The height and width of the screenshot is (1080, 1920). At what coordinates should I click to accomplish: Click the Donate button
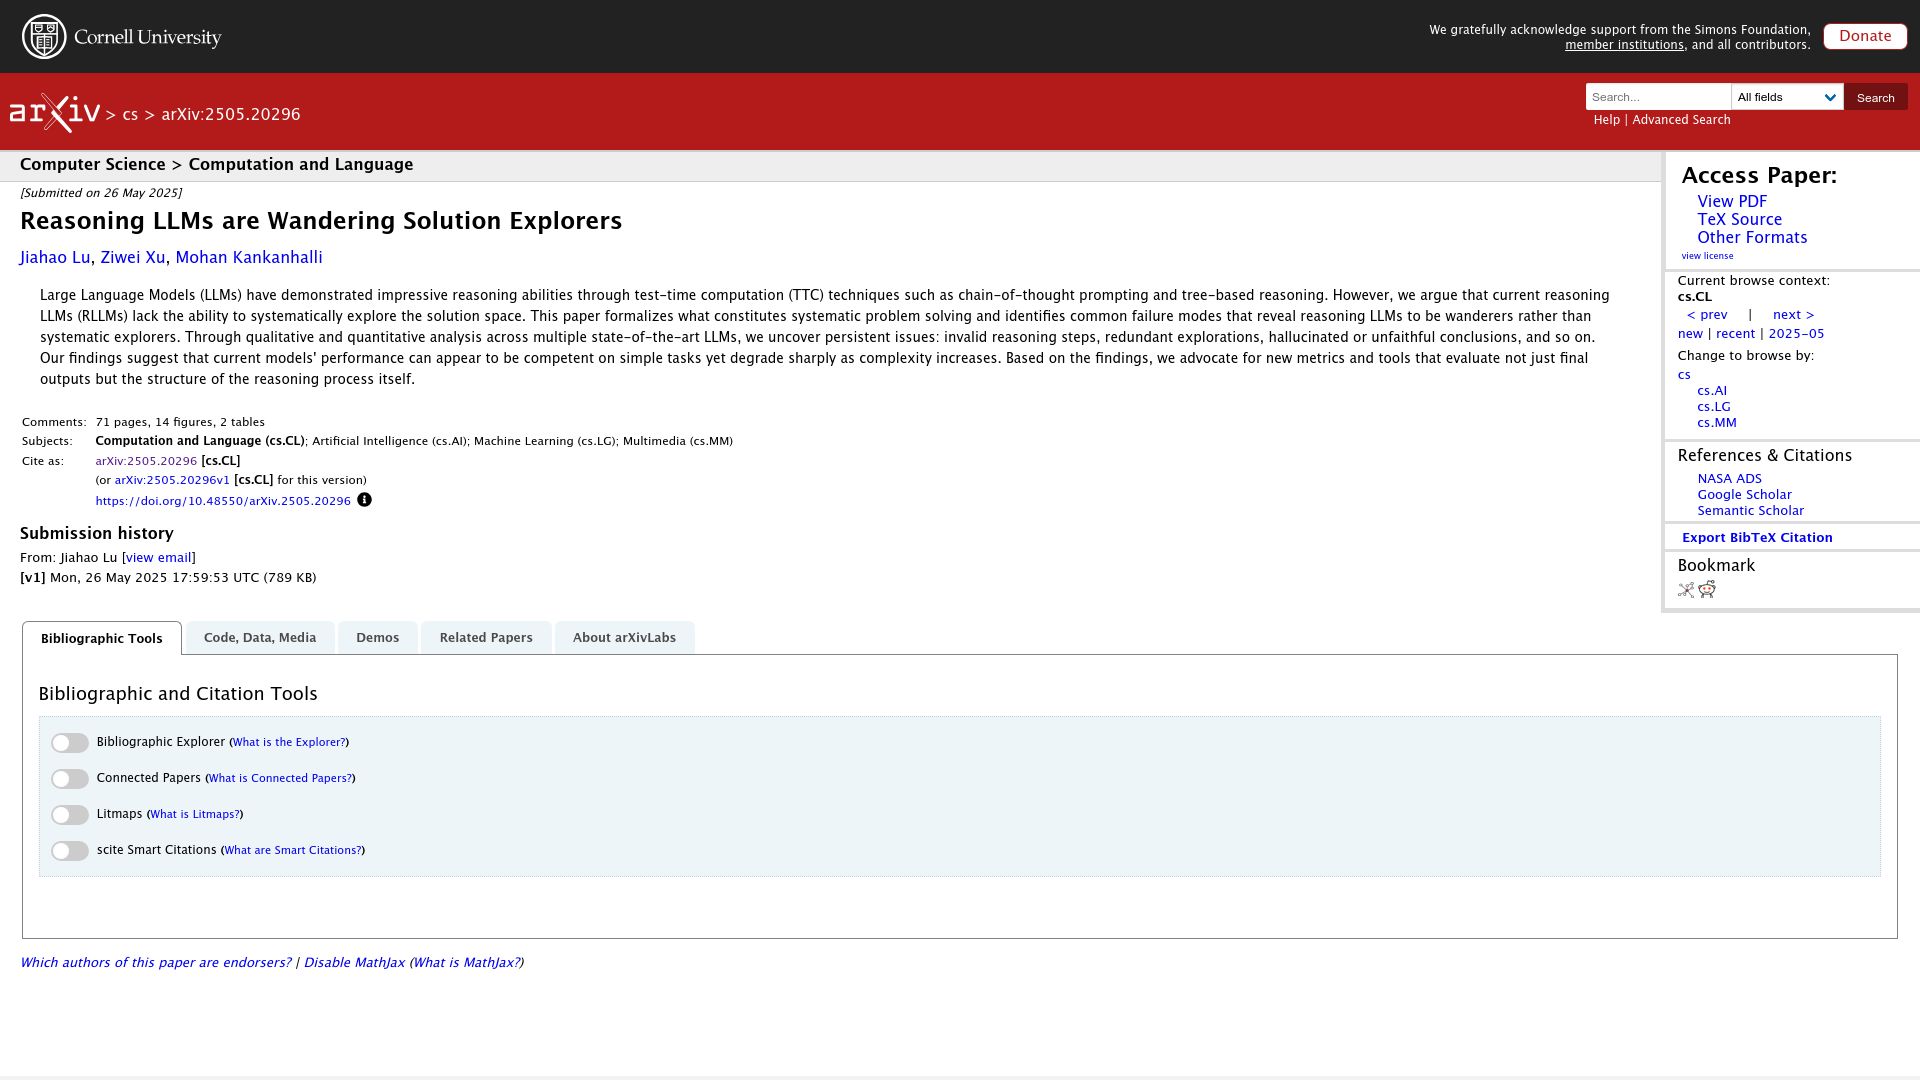coord(1865,36)
